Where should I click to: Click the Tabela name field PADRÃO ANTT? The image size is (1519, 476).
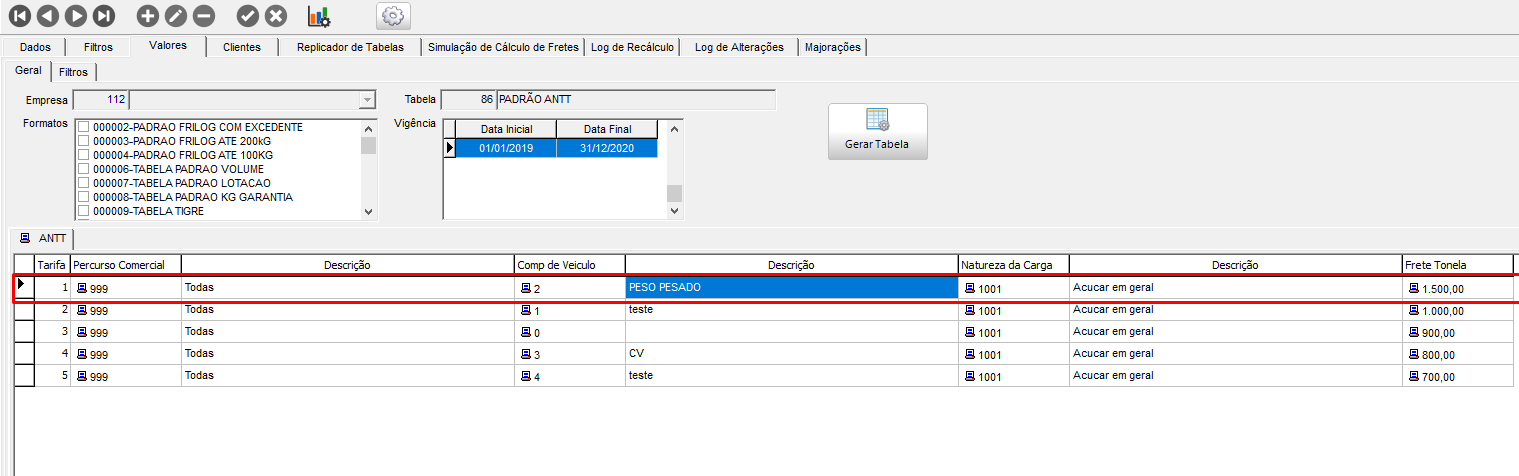(636, 100)
